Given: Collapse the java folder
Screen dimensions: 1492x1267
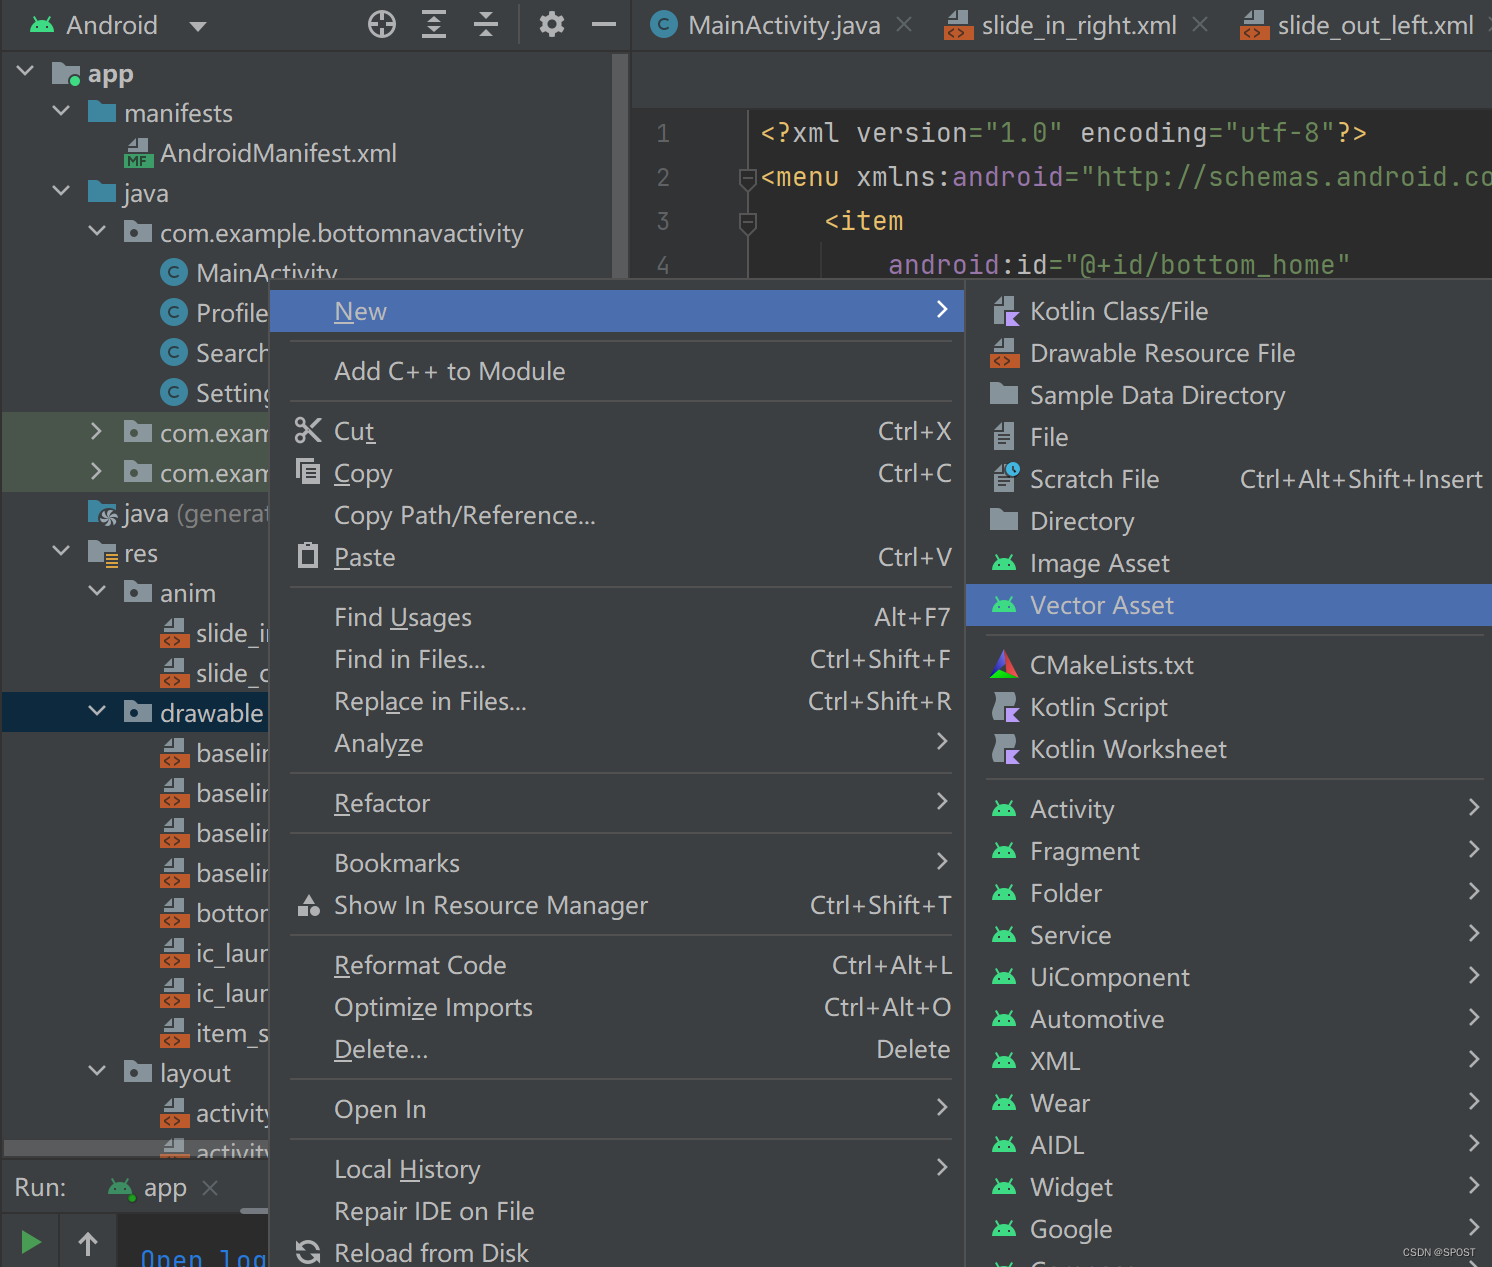Looking at the screenshot, I should pos(62,191).
